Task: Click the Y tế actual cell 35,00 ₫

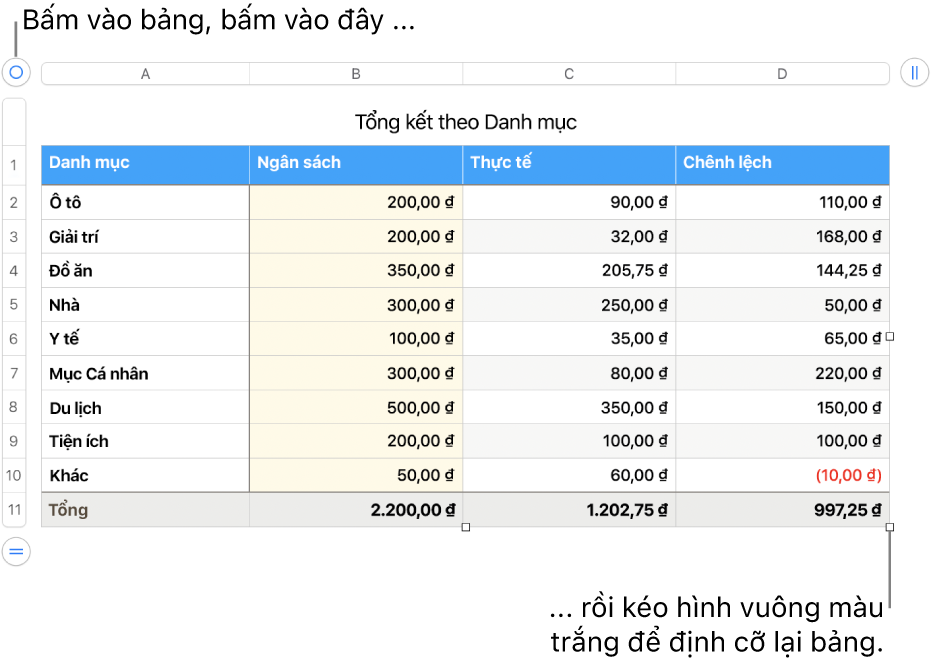Action: [569, 339]
